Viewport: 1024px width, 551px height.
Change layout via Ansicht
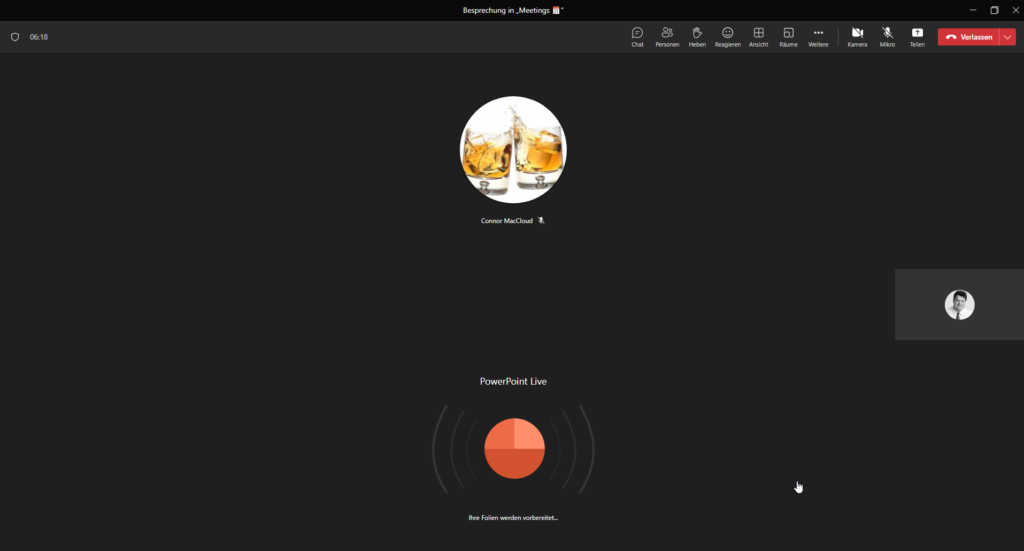[758, 37]
